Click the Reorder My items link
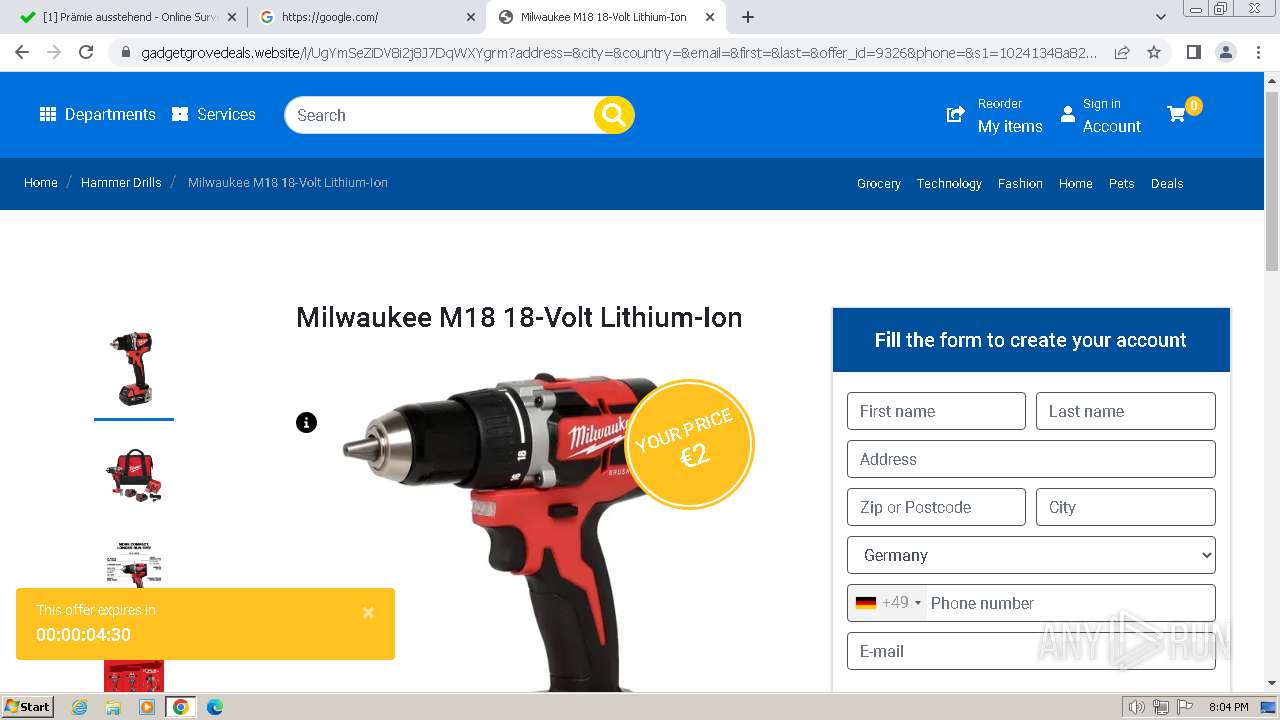The width and height of the screenshot is (1280, 720). [x=994, y=115]
